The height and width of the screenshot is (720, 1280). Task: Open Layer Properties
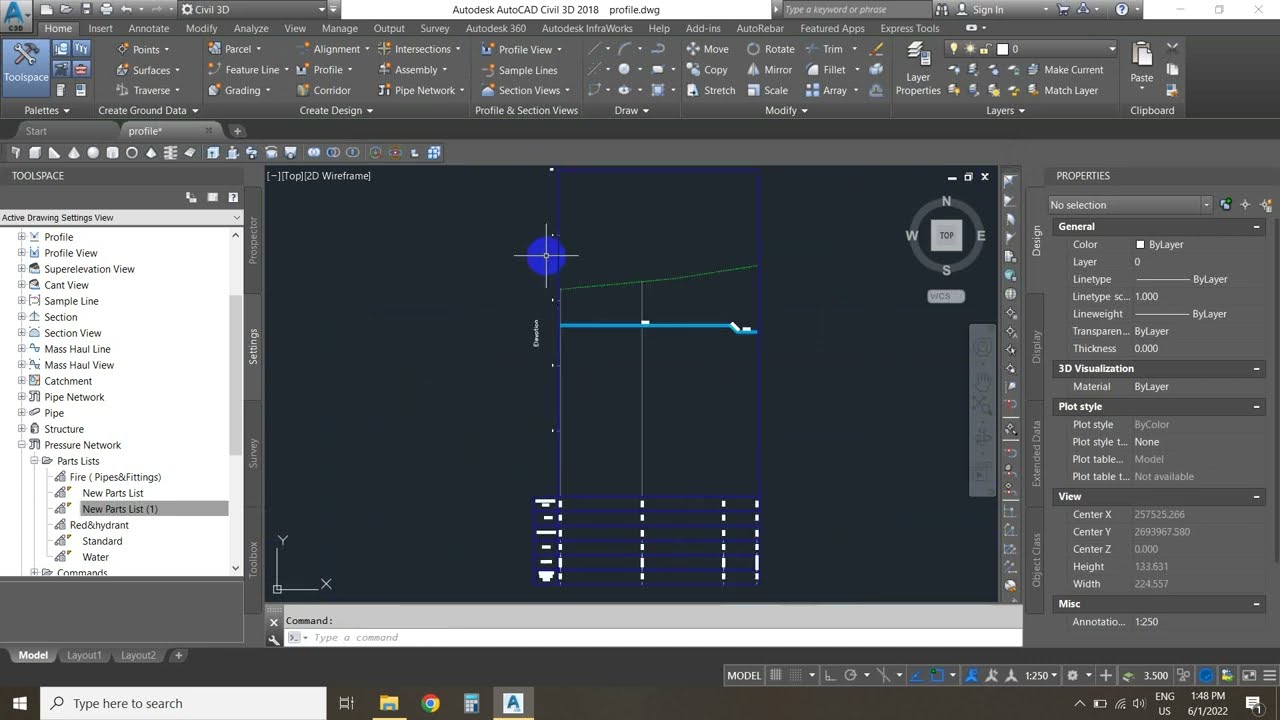pos(918,69)
